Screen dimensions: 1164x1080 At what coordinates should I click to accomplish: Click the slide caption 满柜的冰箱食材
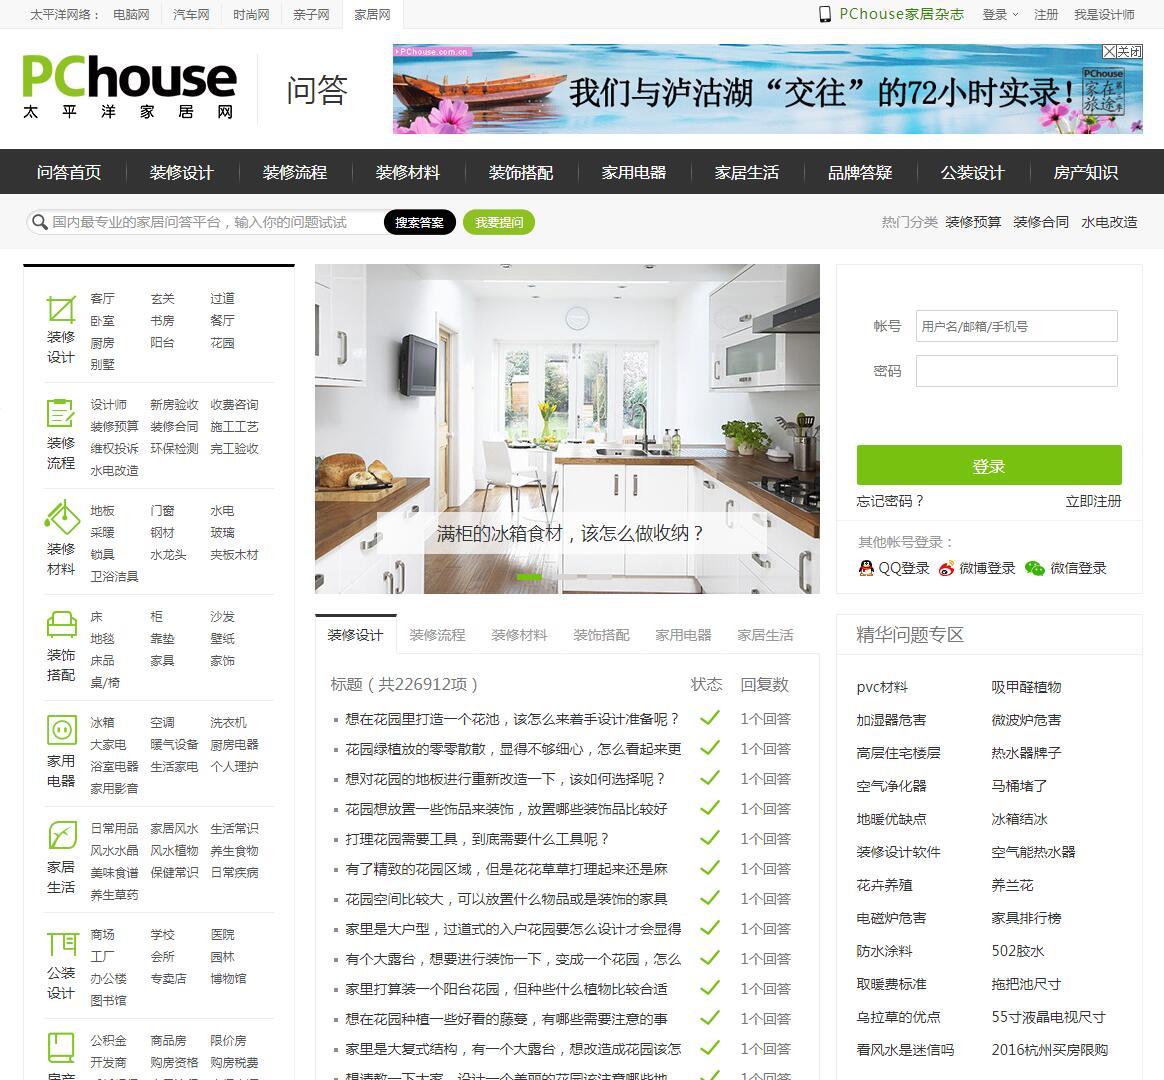[569, 533]
